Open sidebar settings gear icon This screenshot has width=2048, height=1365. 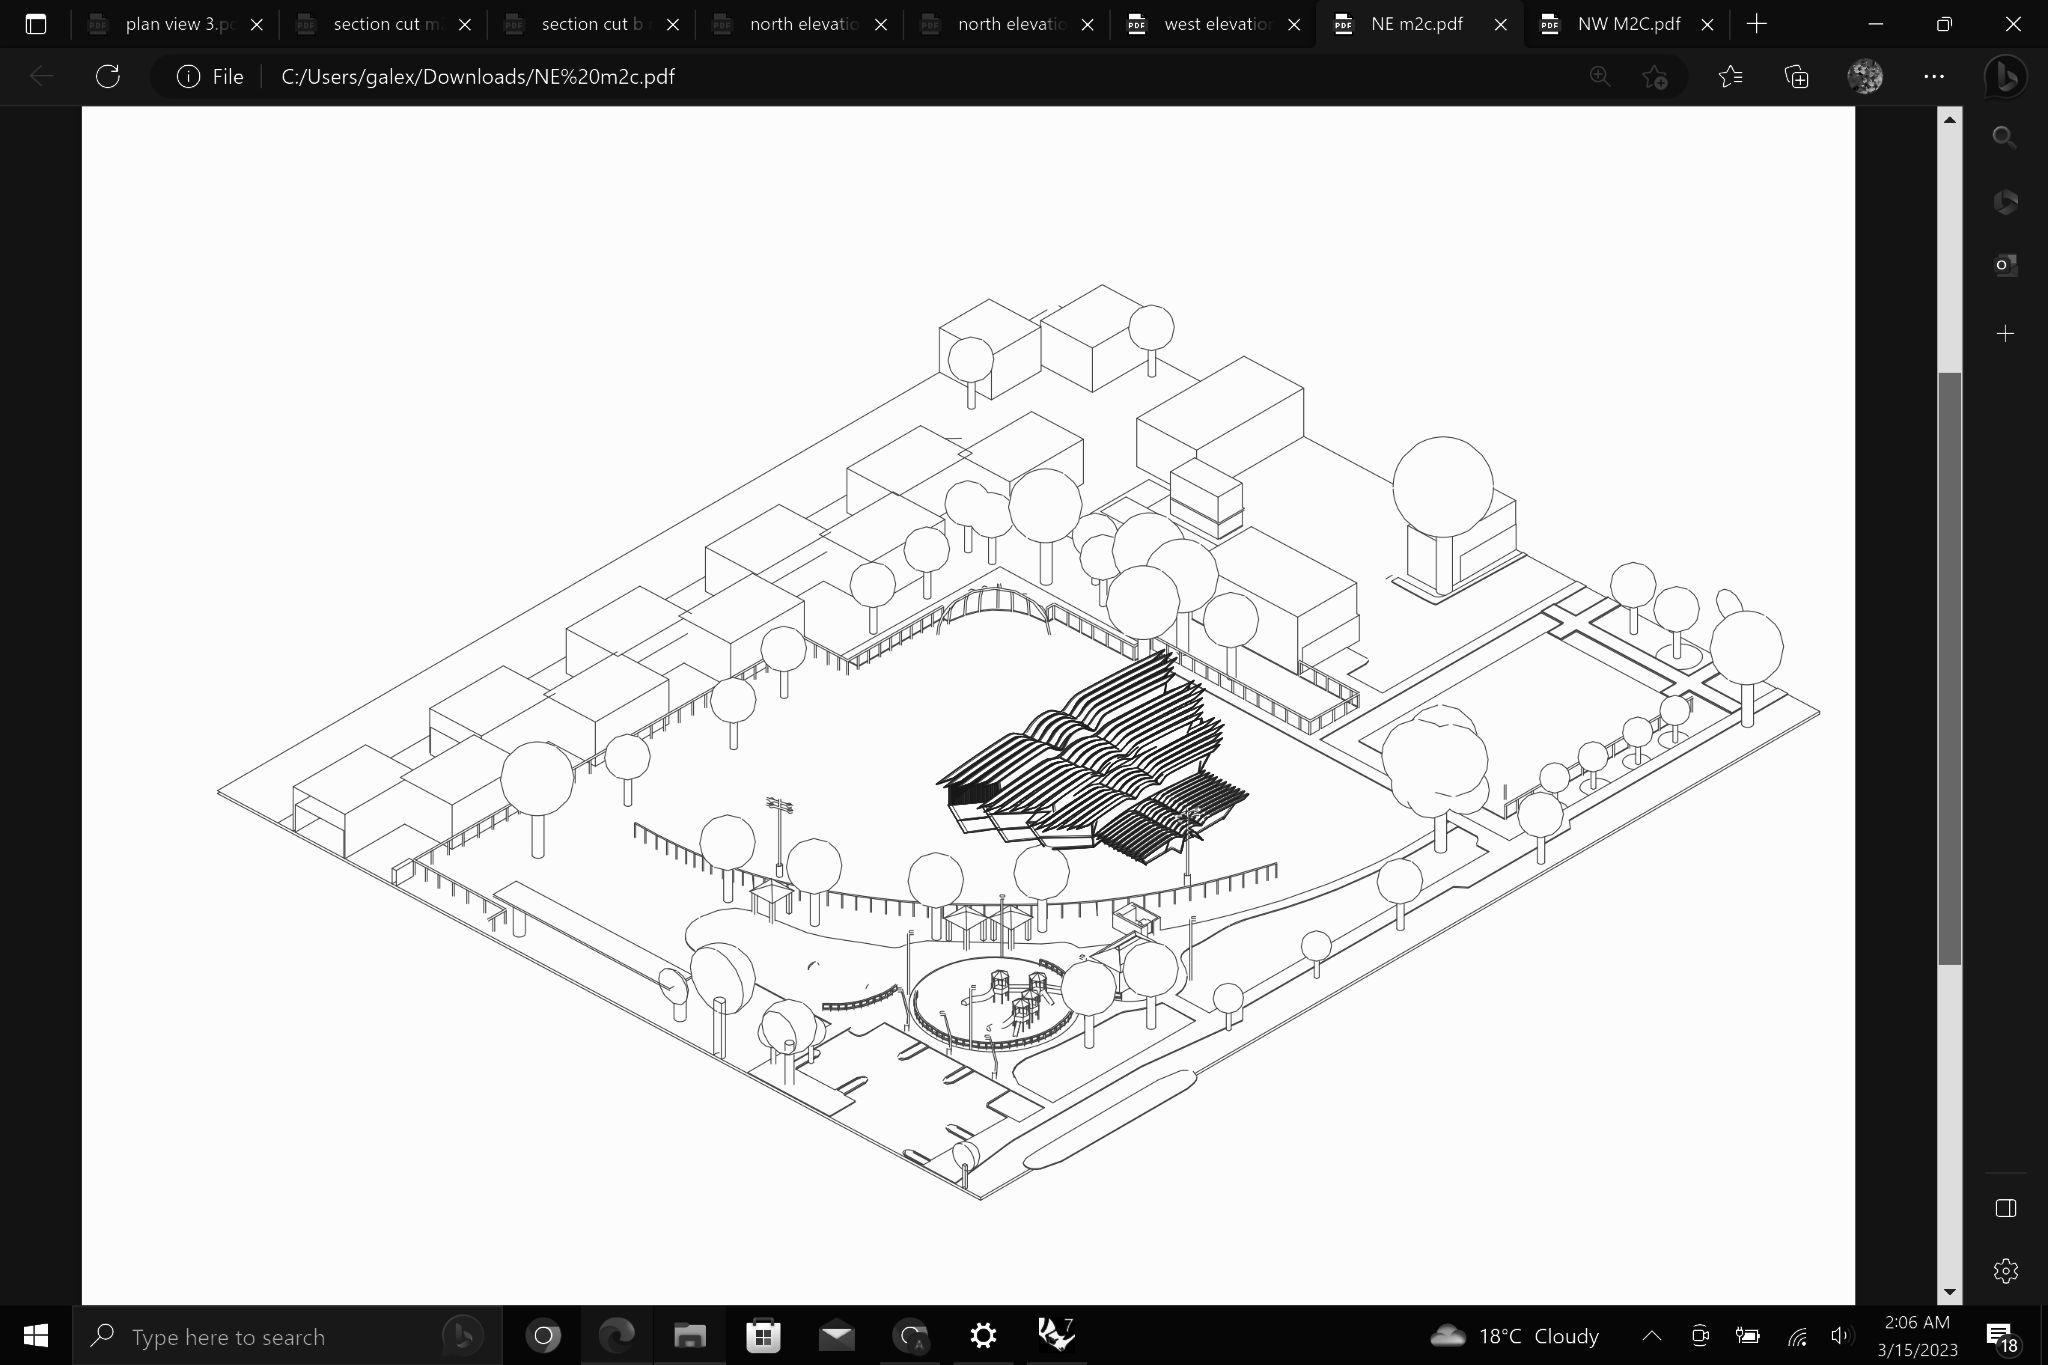click(2005, 1271)
